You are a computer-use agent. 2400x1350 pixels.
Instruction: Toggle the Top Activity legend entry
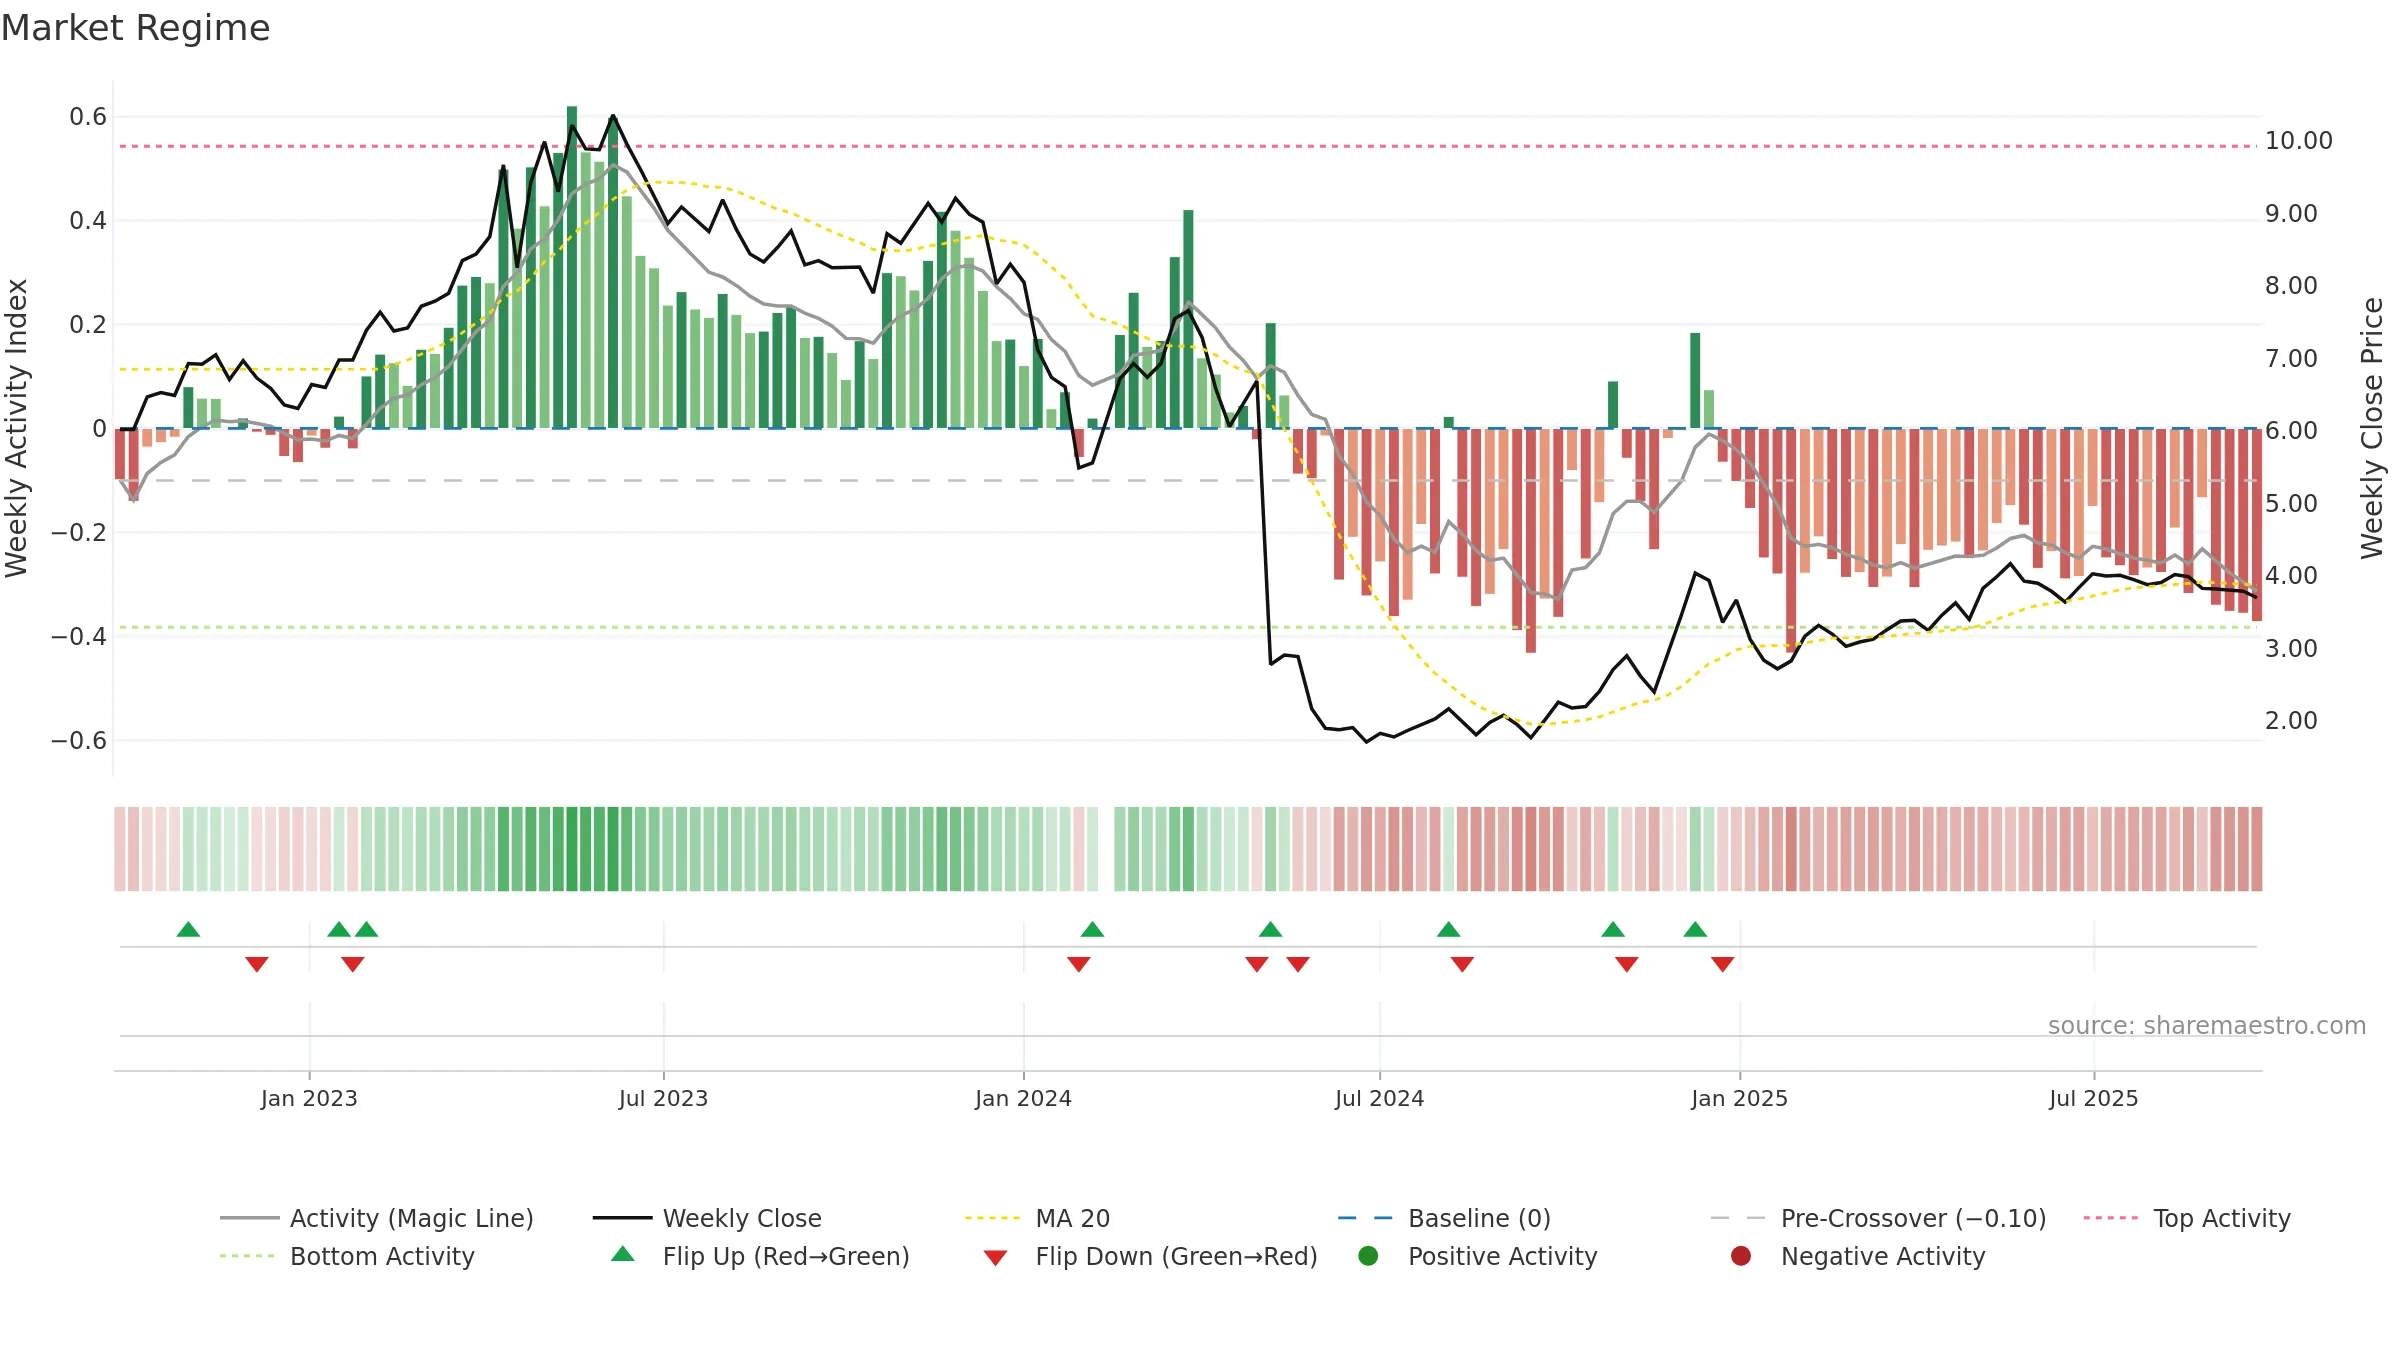[x=2187, y=1218]
